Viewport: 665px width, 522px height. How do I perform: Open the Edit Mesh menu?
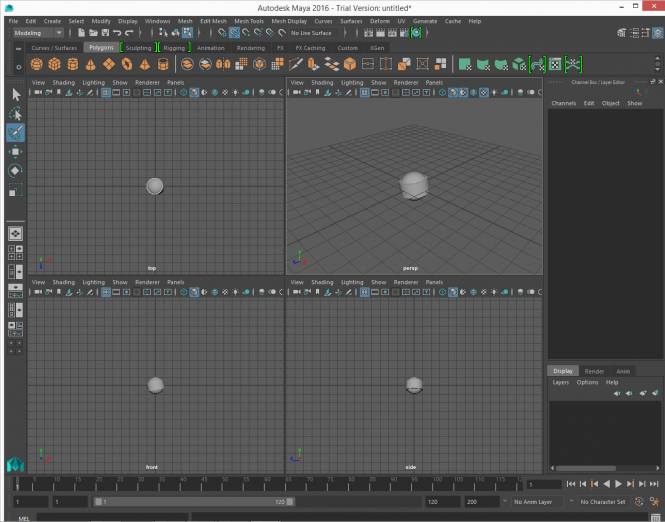(213, 21)
